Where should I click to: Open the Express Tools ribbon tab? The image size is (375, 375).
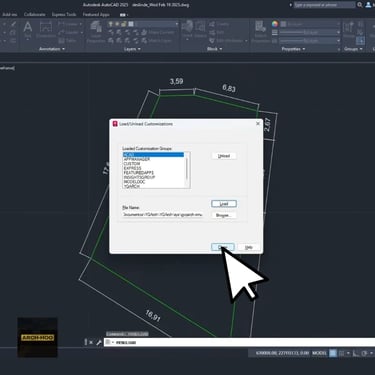pos(64,14)
